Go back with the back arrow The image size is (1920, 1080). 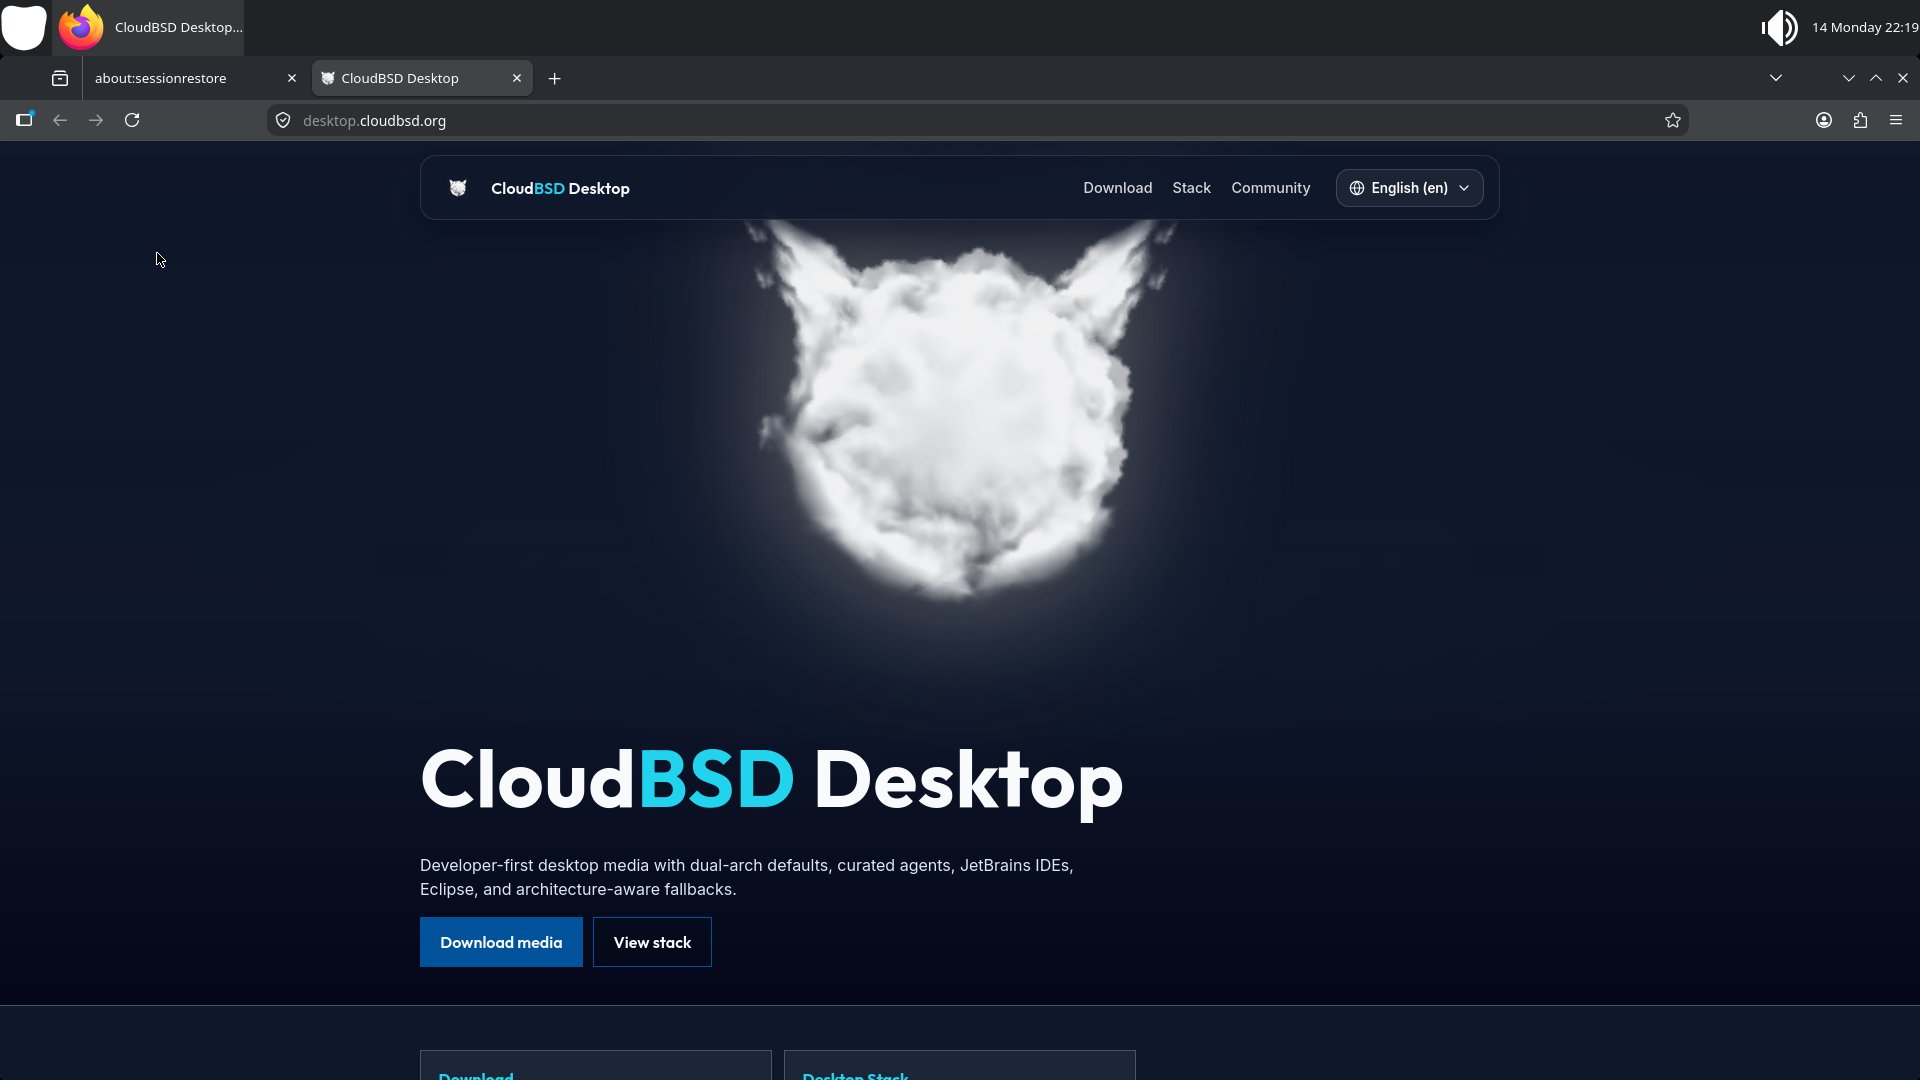pyautogui.click(x=60, y=120)
